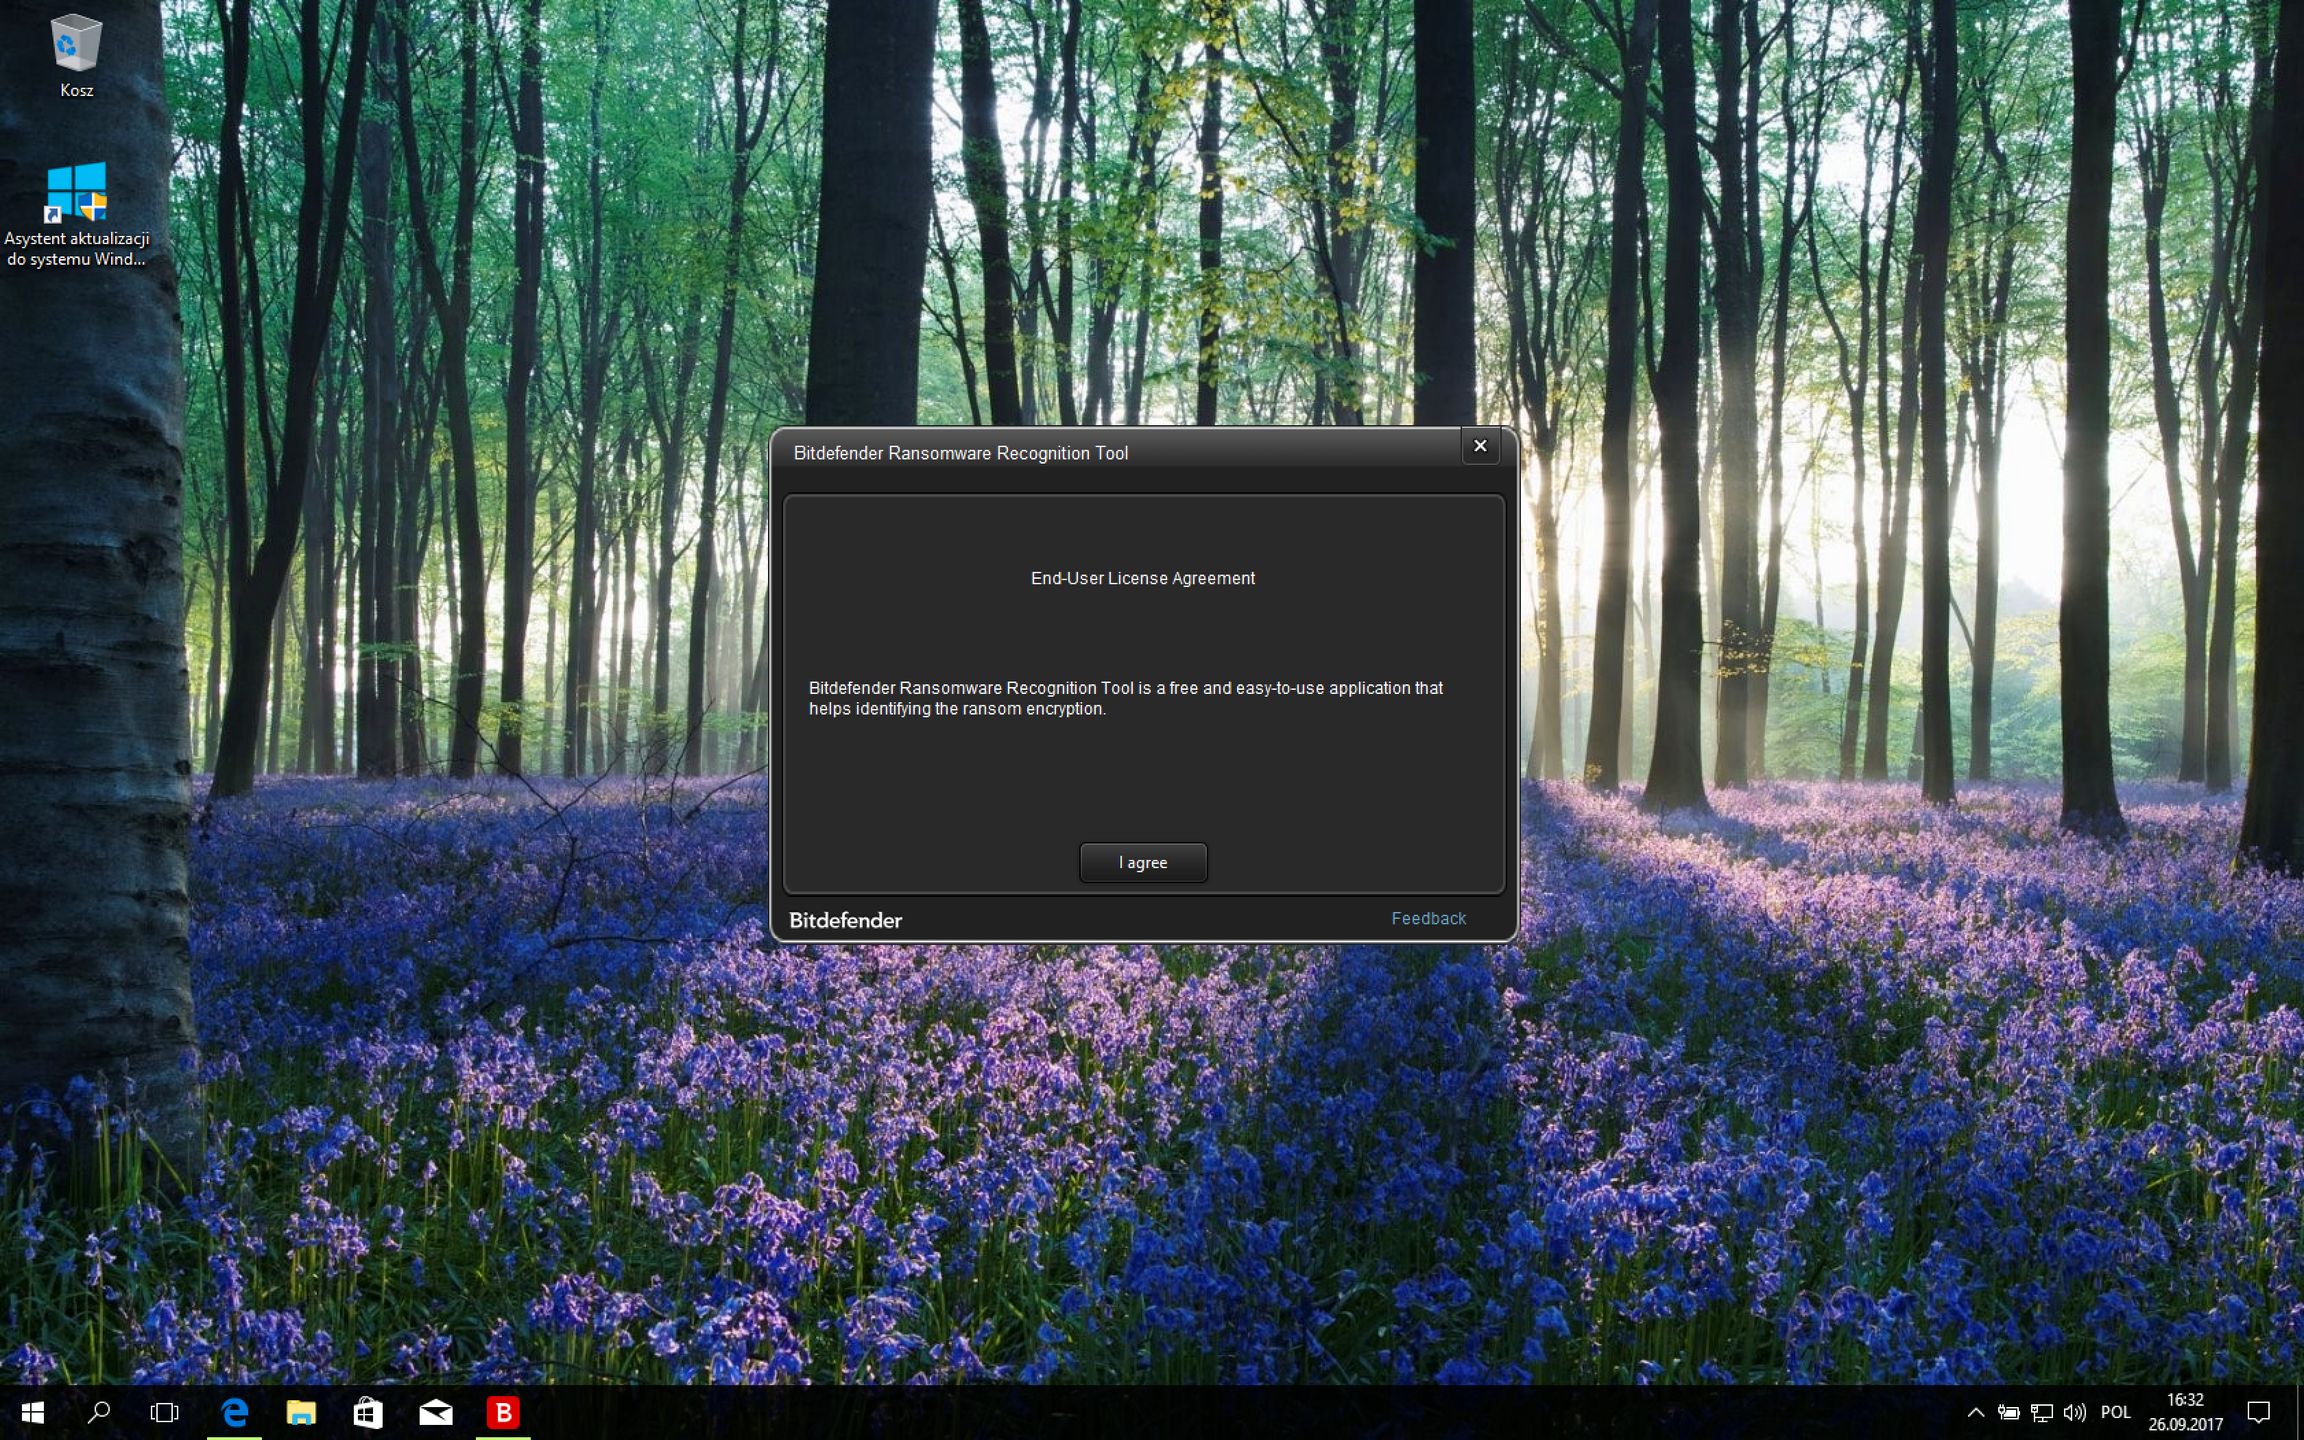Open the Feedback link
This screenshot has width=2304, height=1440.
1427,918
